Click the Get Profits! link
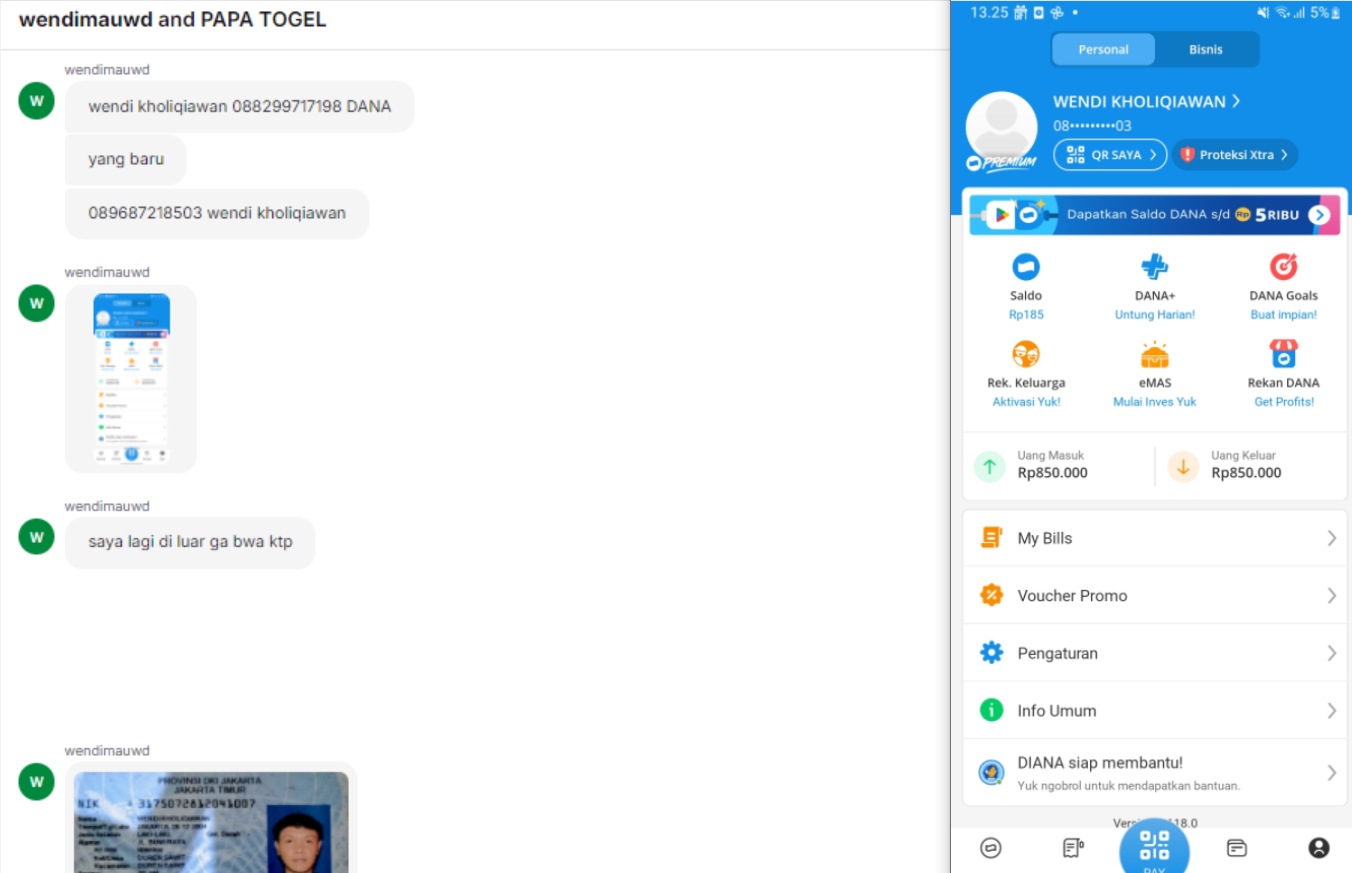The width and height of the screenshot is (1352, 873). pyautogui.click(x=1284, y=402)
